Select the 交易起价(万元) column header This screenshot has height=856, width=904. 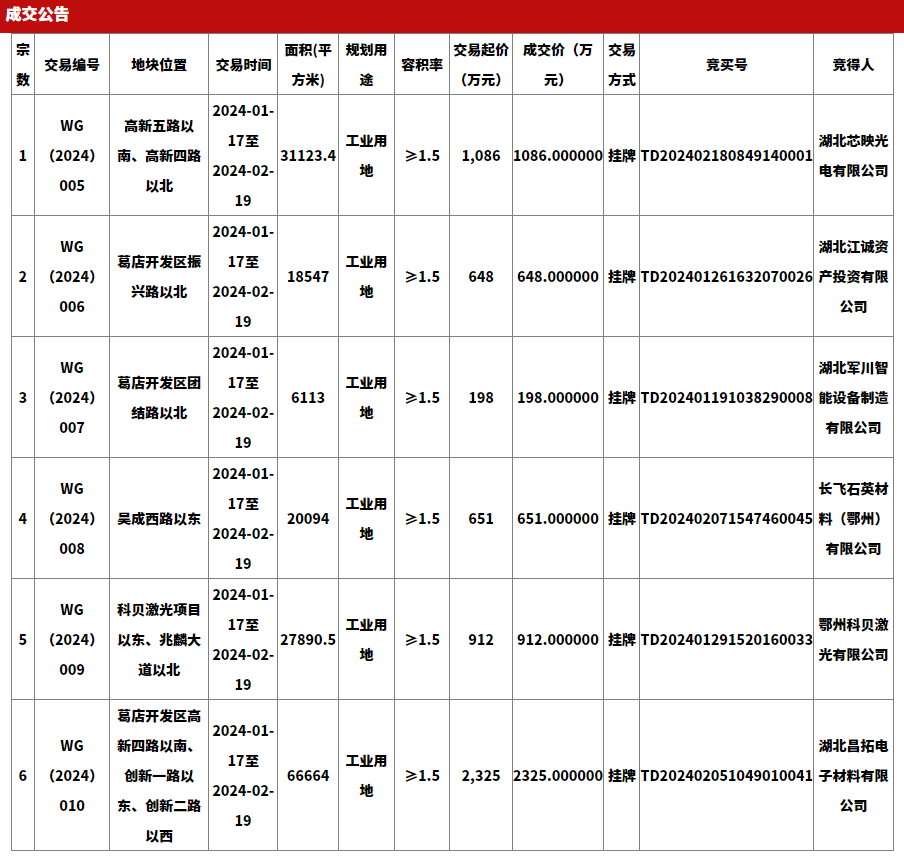pyautogui.click(x=481, y=65)
